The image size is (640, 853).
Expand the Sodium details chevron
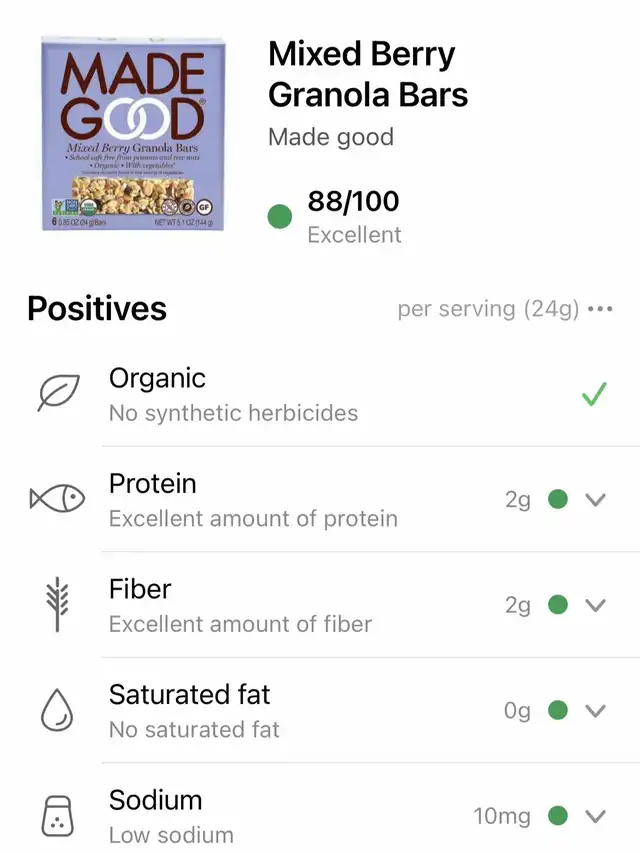(x=595, y=816)
